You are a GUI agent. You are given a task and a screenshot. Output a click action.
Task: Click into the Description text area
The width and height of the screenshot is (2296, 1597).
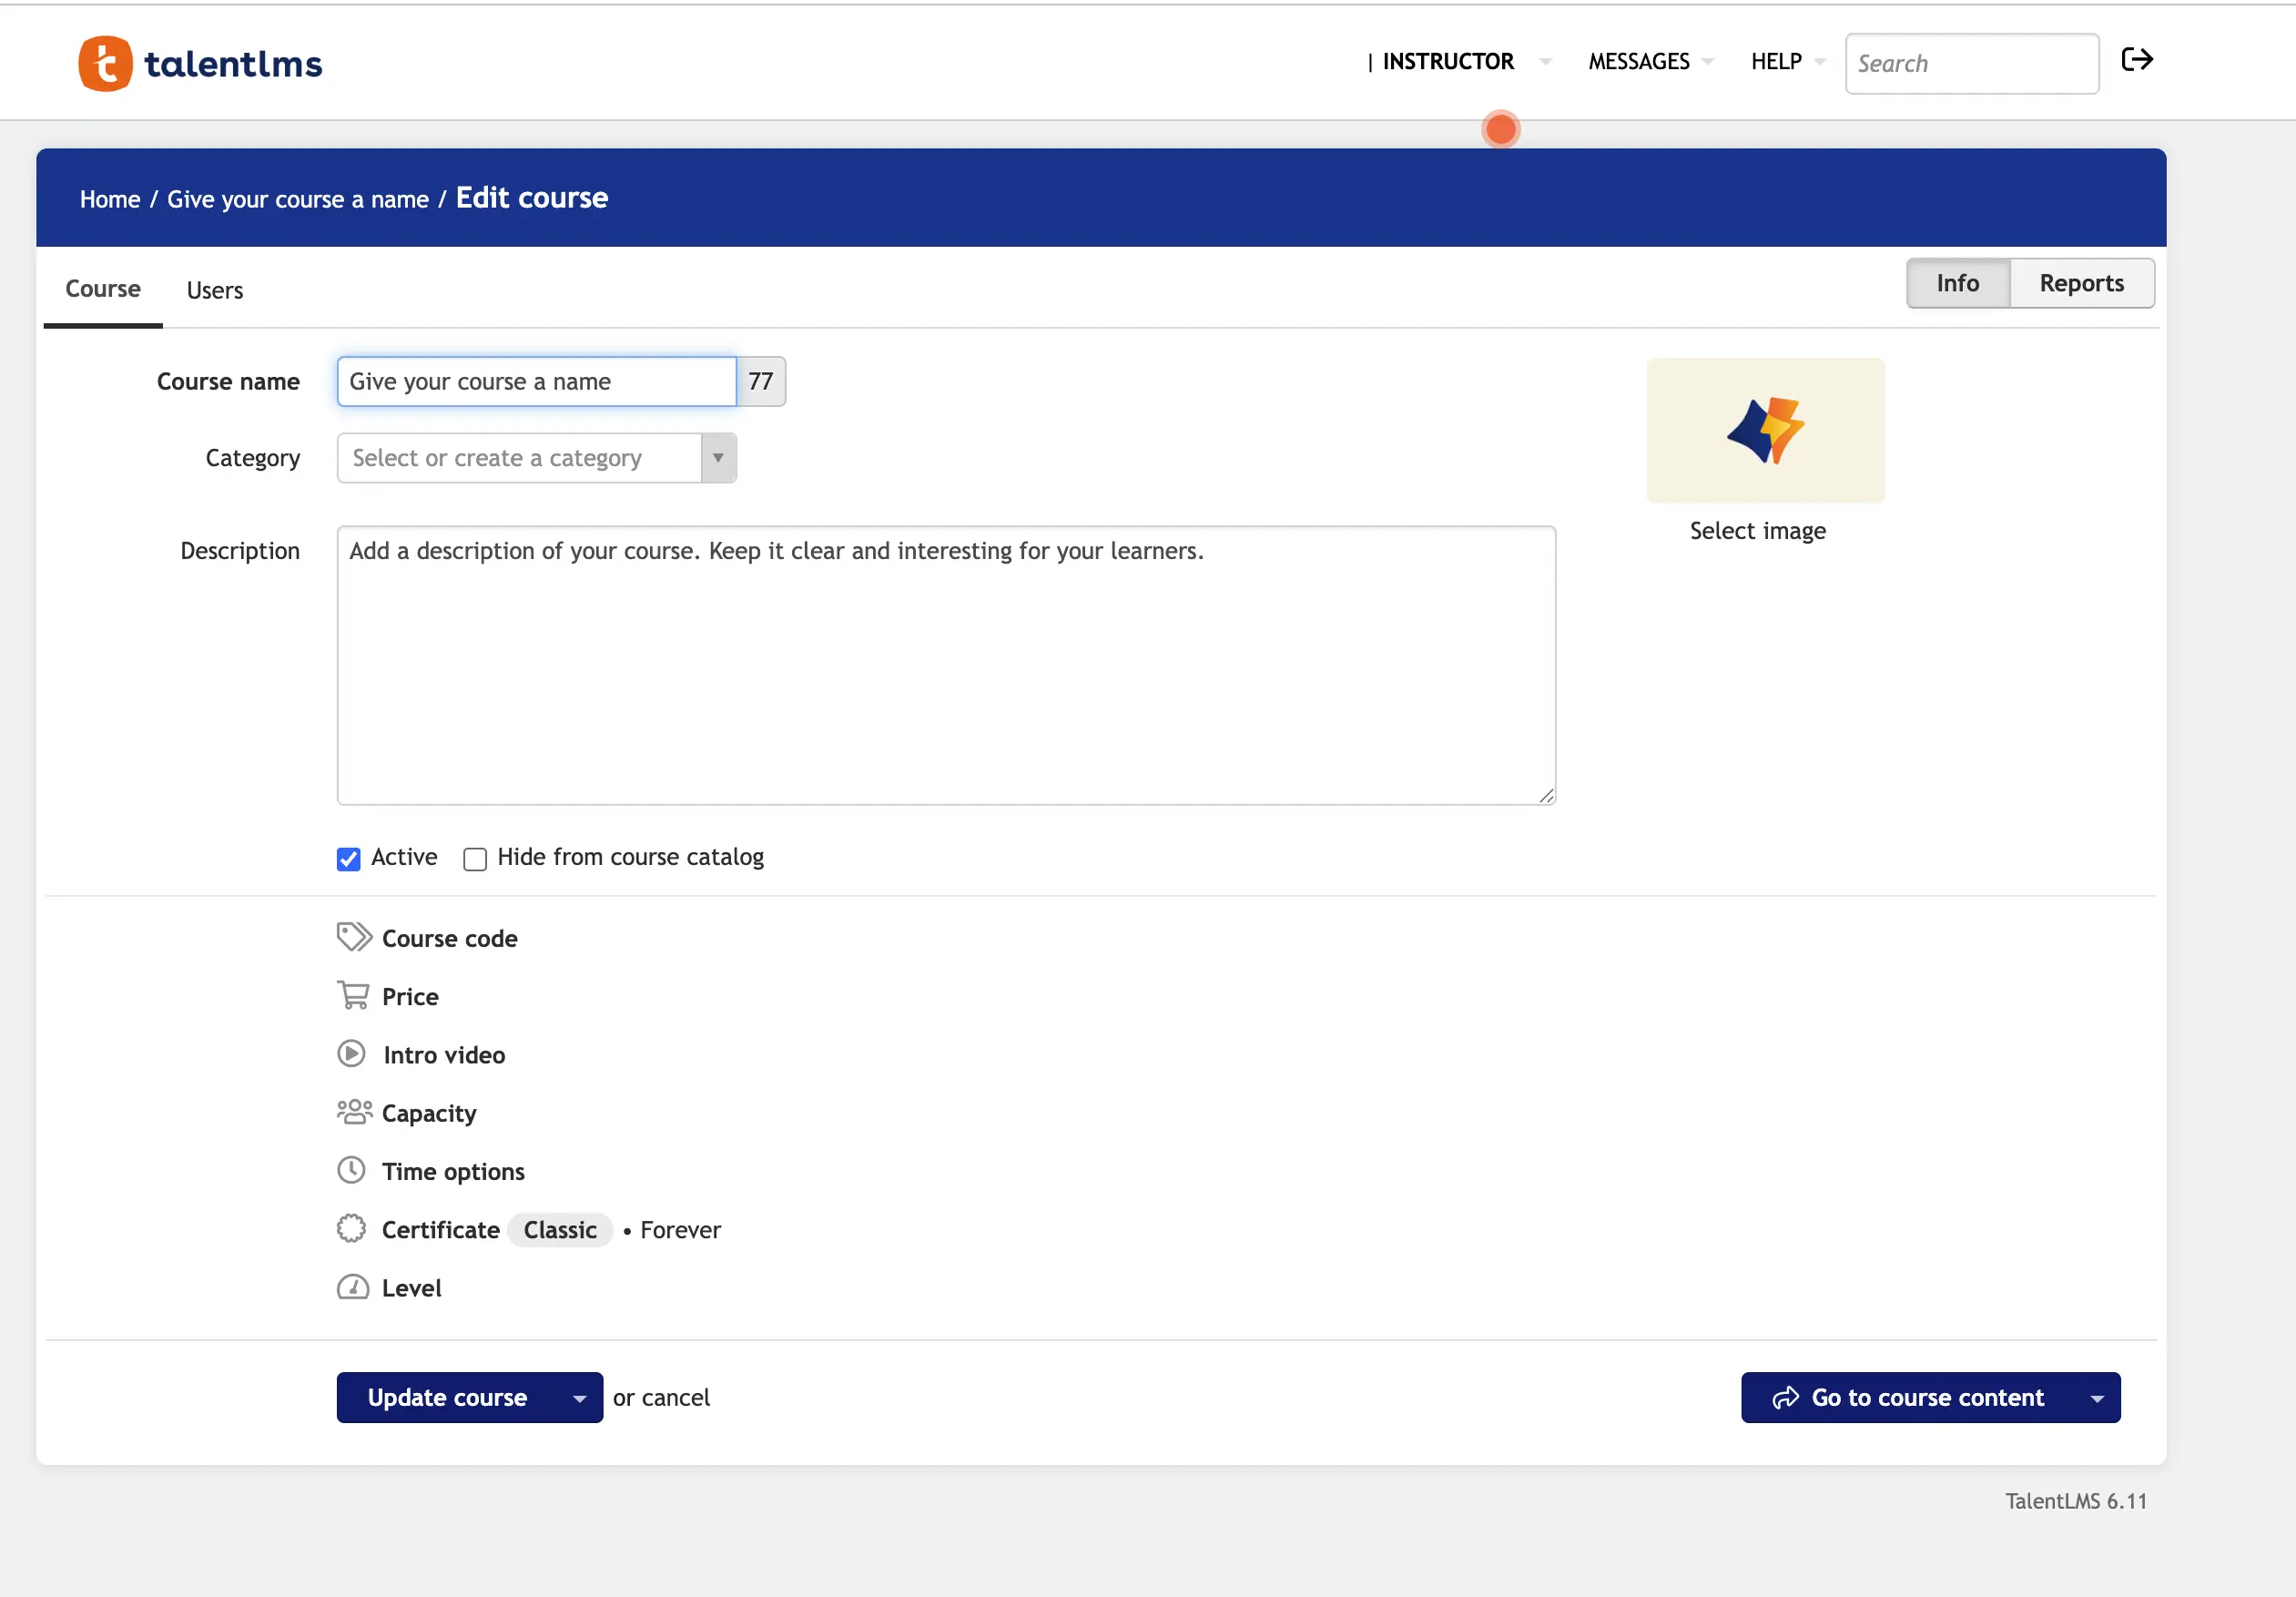tap(945, 665)
